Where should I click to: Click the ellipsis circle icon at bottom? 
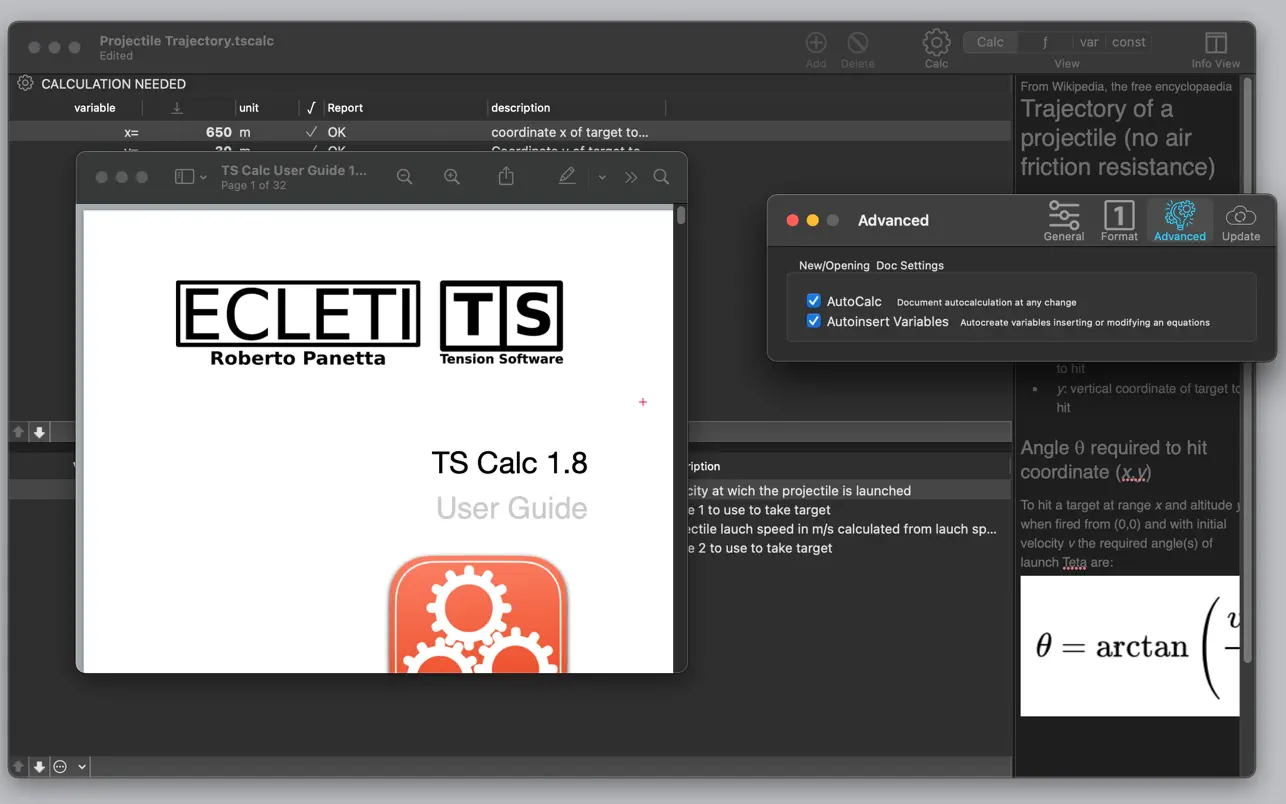tap(60, 767)
